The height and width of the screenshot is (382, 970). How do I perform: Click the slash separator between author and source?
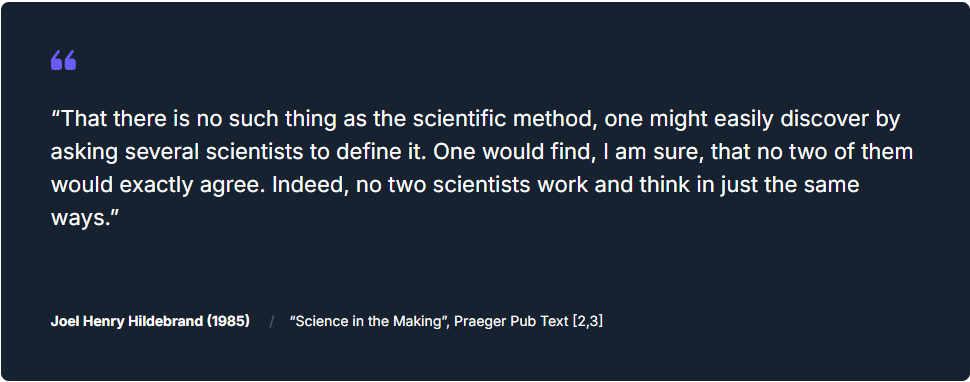click(271, 322)
